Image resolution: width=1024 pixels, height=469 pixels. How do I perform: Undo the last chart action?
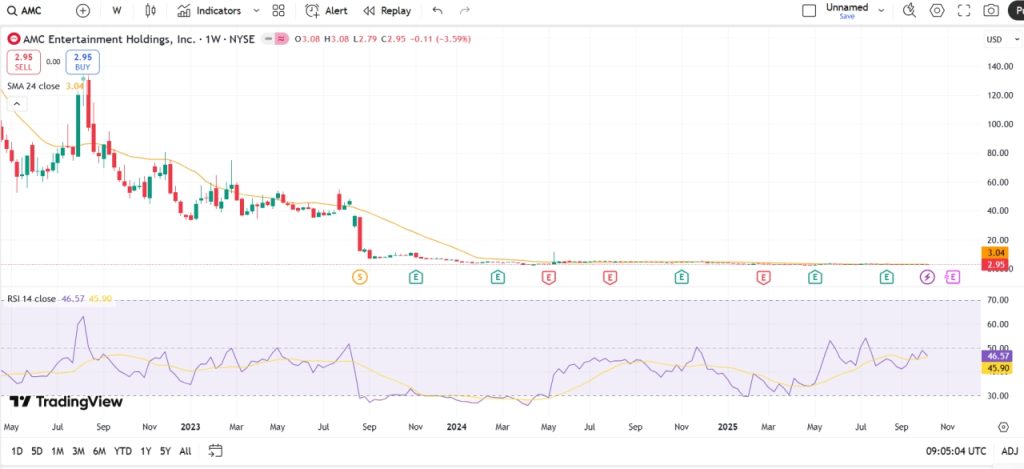click(x=437, y=11)
